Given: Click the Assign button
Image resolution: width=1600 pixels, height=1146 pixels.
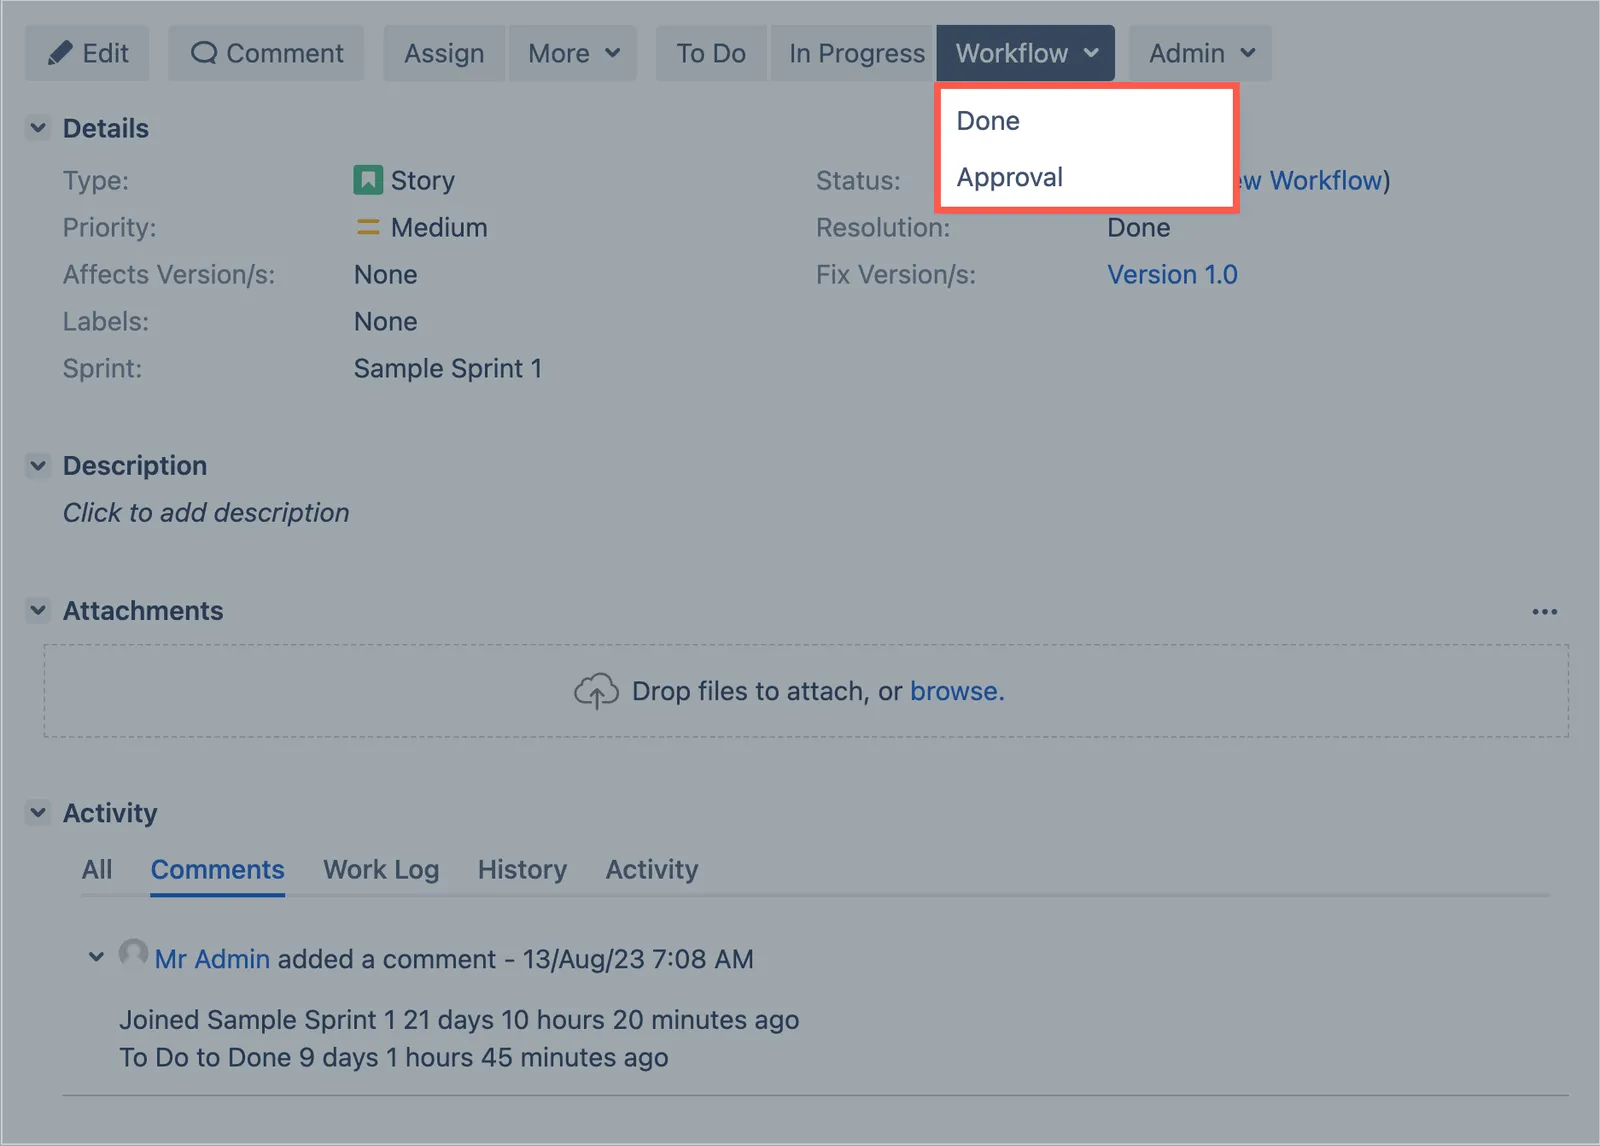Looking at the screenshot, I should point(444,53).
